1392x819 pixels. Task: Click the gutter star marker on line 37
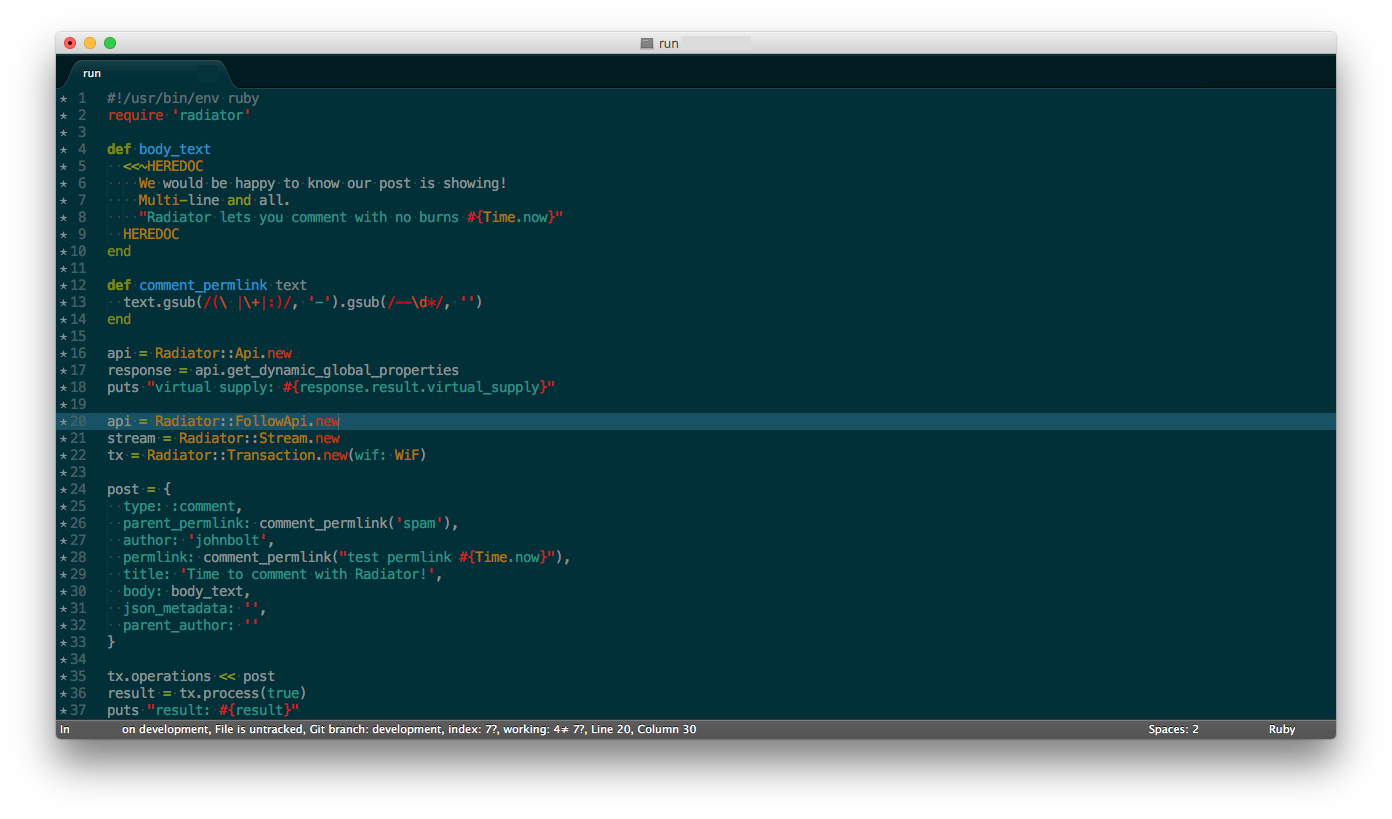[63, 711]
